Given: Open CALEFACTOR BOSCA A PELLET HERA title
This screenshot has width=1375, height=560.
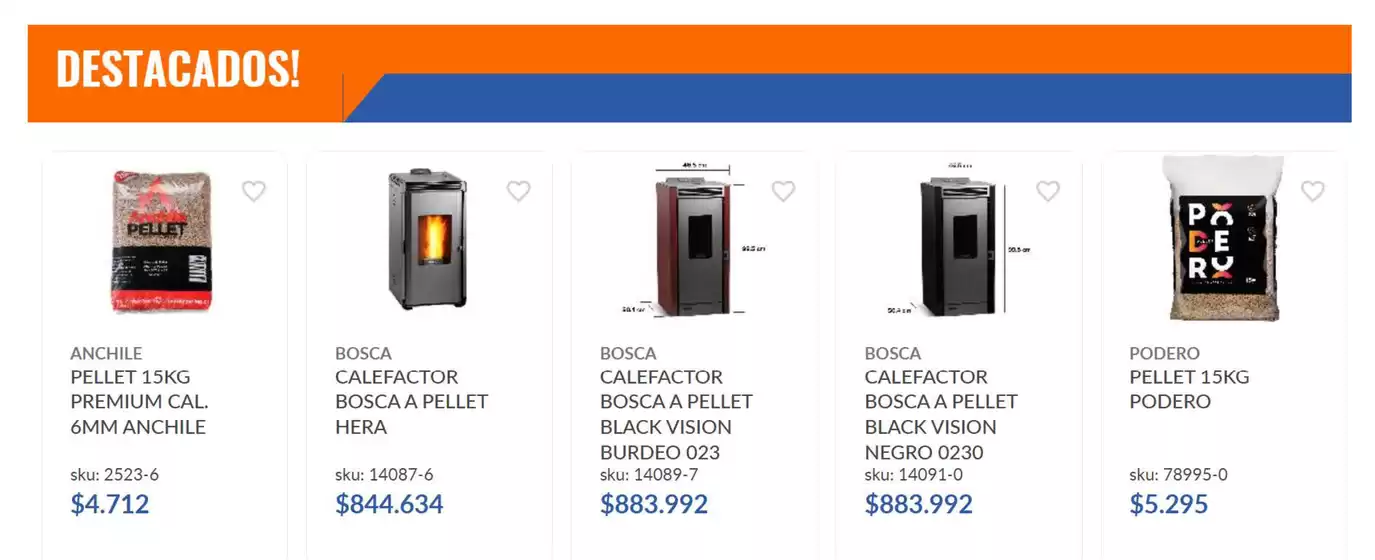Looking at the screenshot, I should click(412, 402).
